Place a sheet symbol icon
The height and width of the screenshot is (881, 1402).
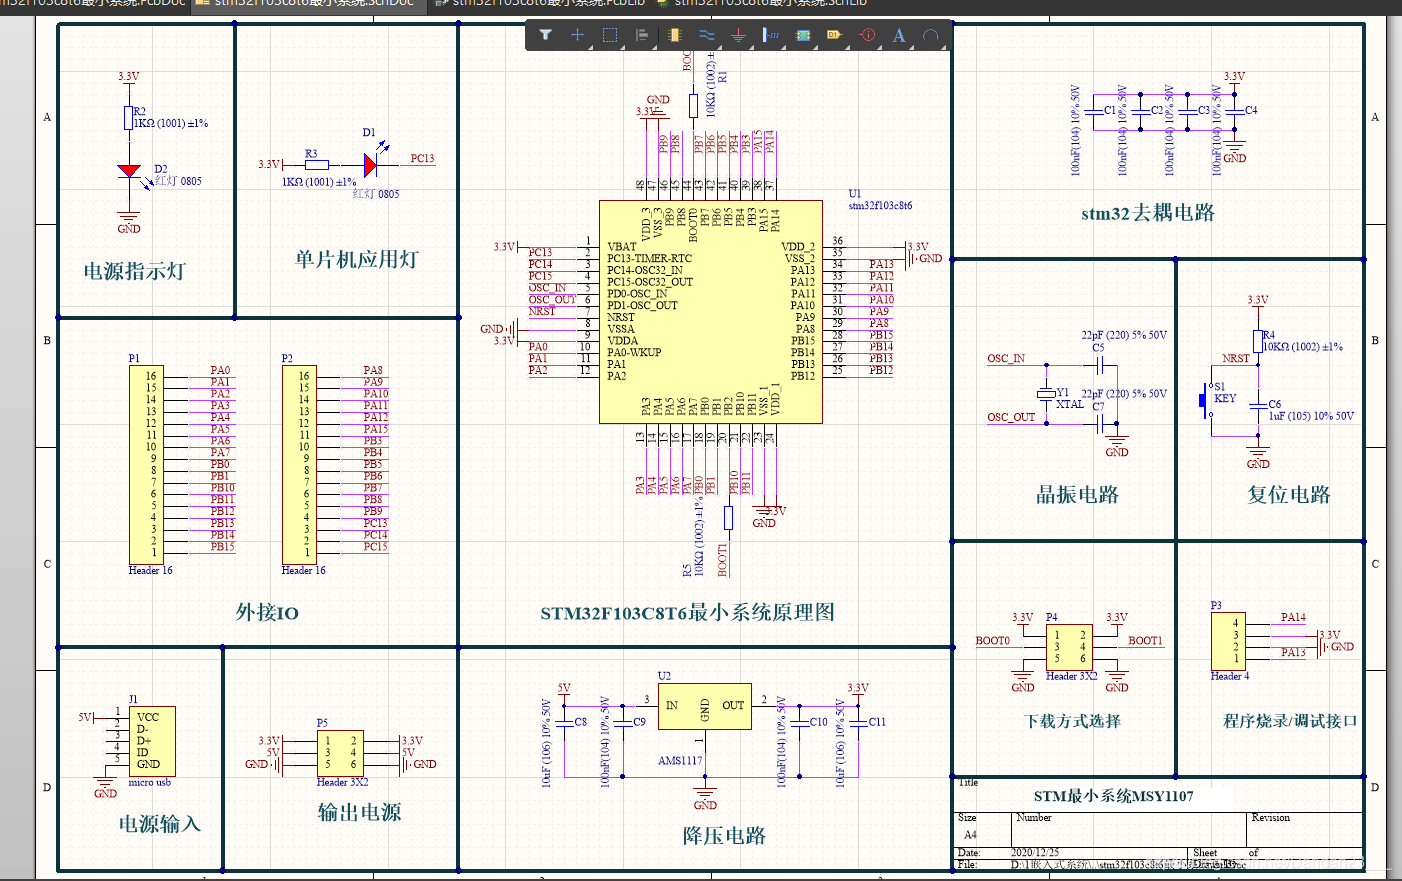802,35
